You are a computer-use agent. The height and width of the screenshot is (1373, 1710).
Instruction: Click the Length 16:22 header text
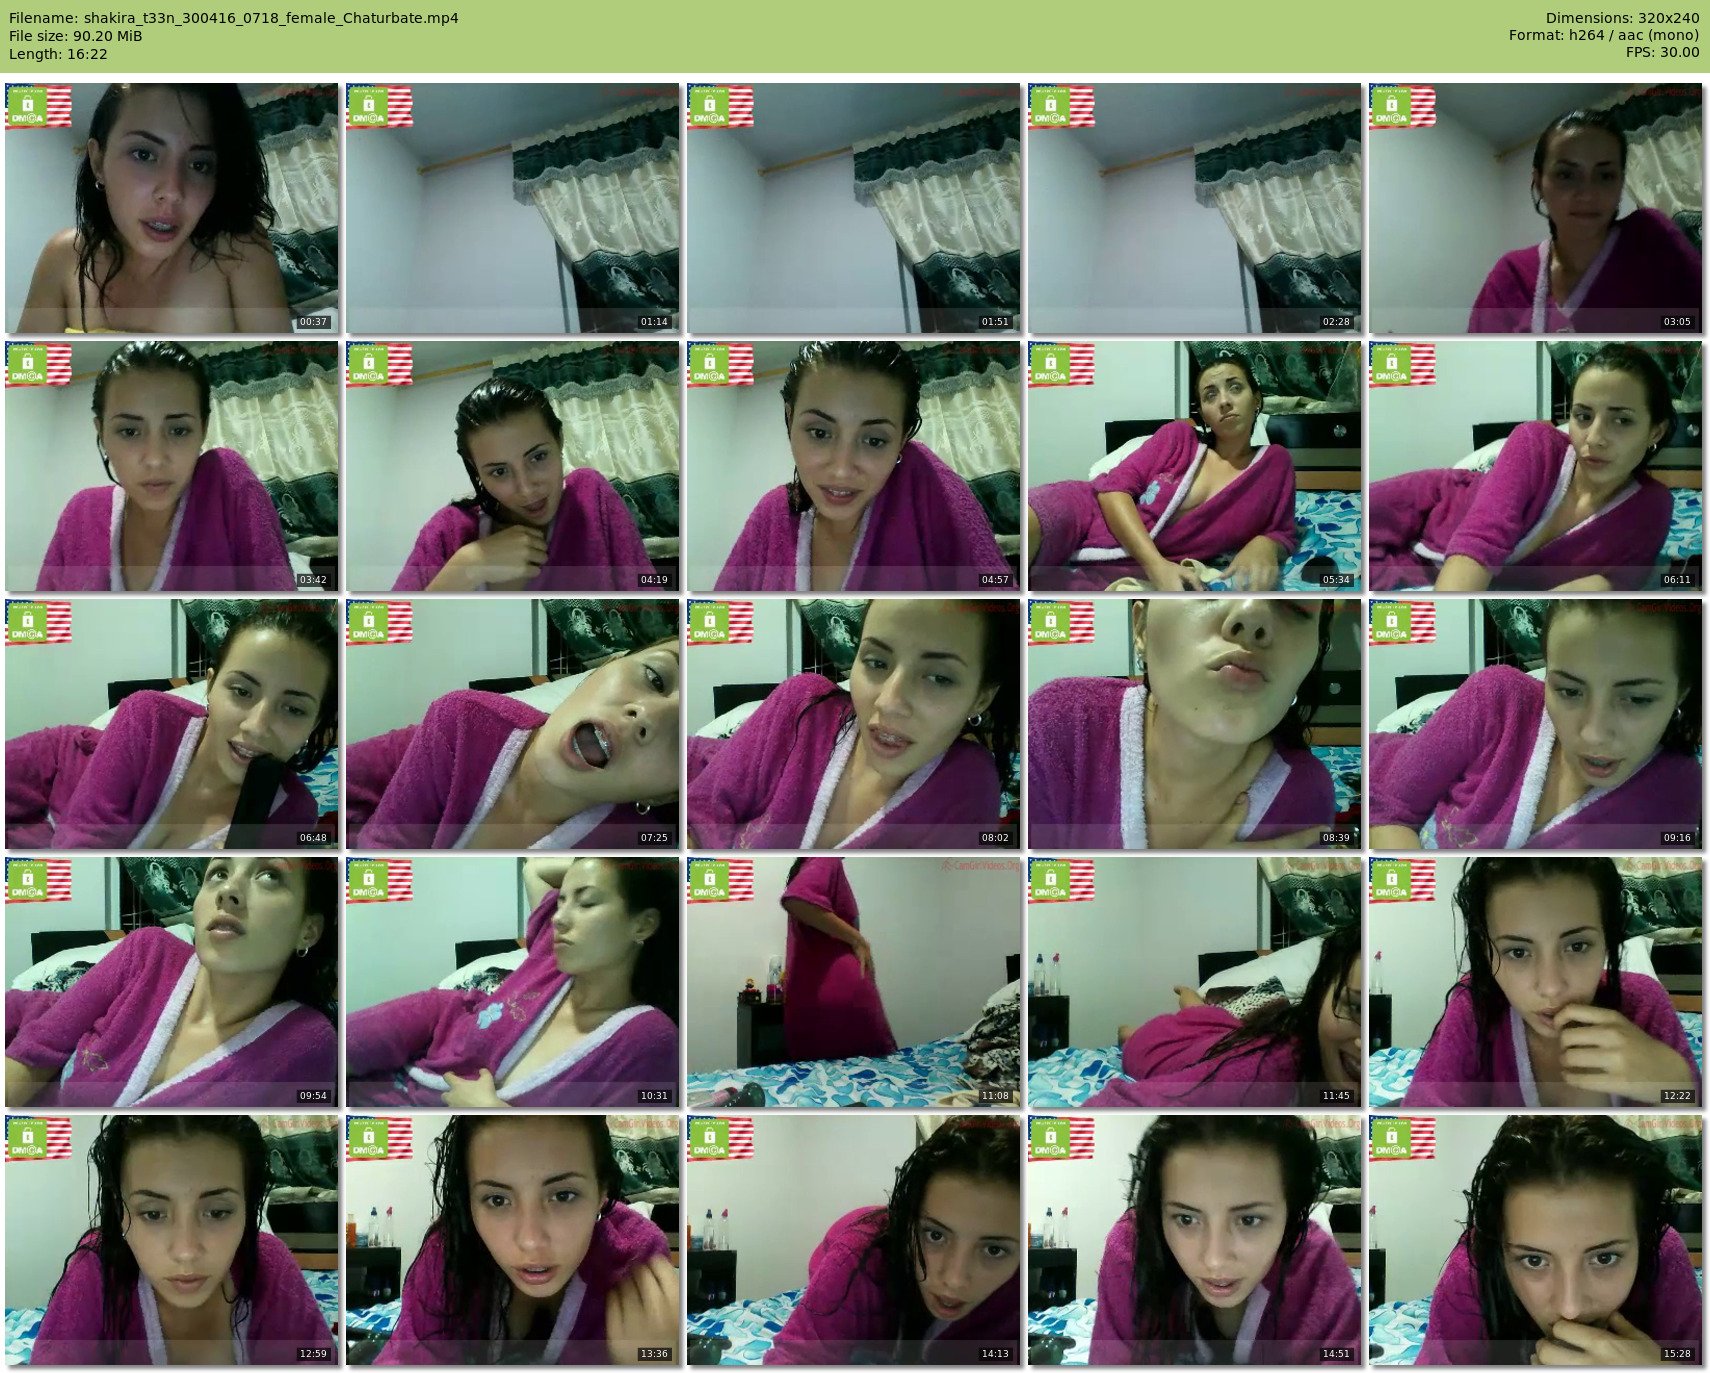click(58, 54)
